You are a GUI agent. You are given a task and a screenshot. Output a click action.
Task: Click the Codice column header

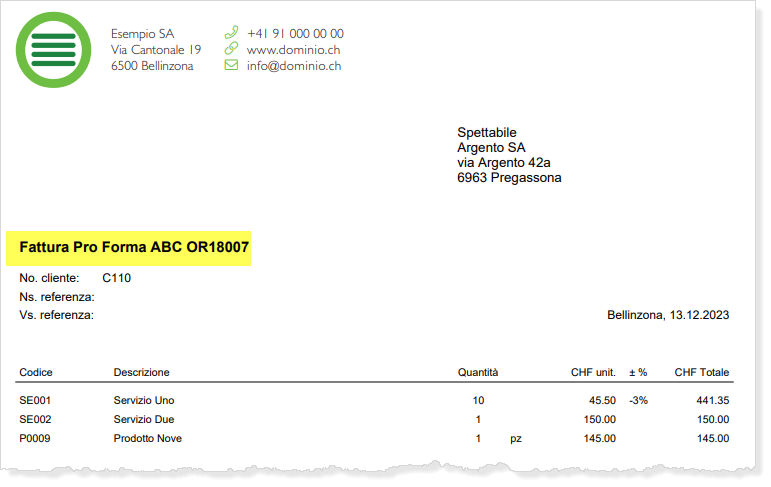(x=36, y=372)
